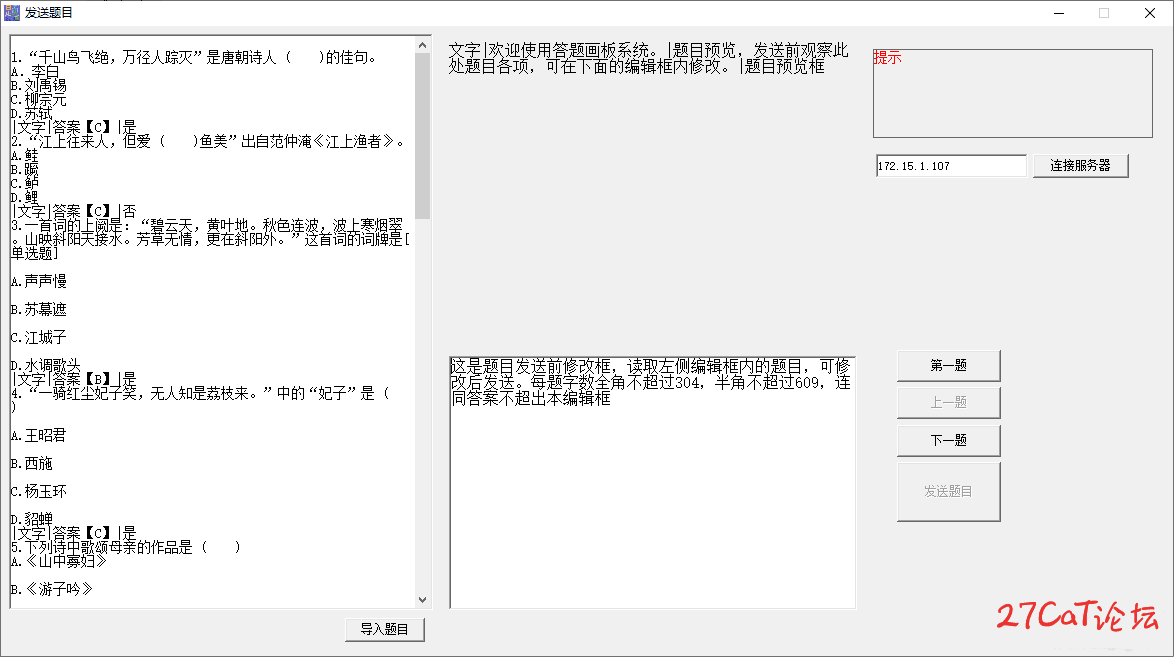Click the scrollbar down arrow in question list

[x=422, y=599]
